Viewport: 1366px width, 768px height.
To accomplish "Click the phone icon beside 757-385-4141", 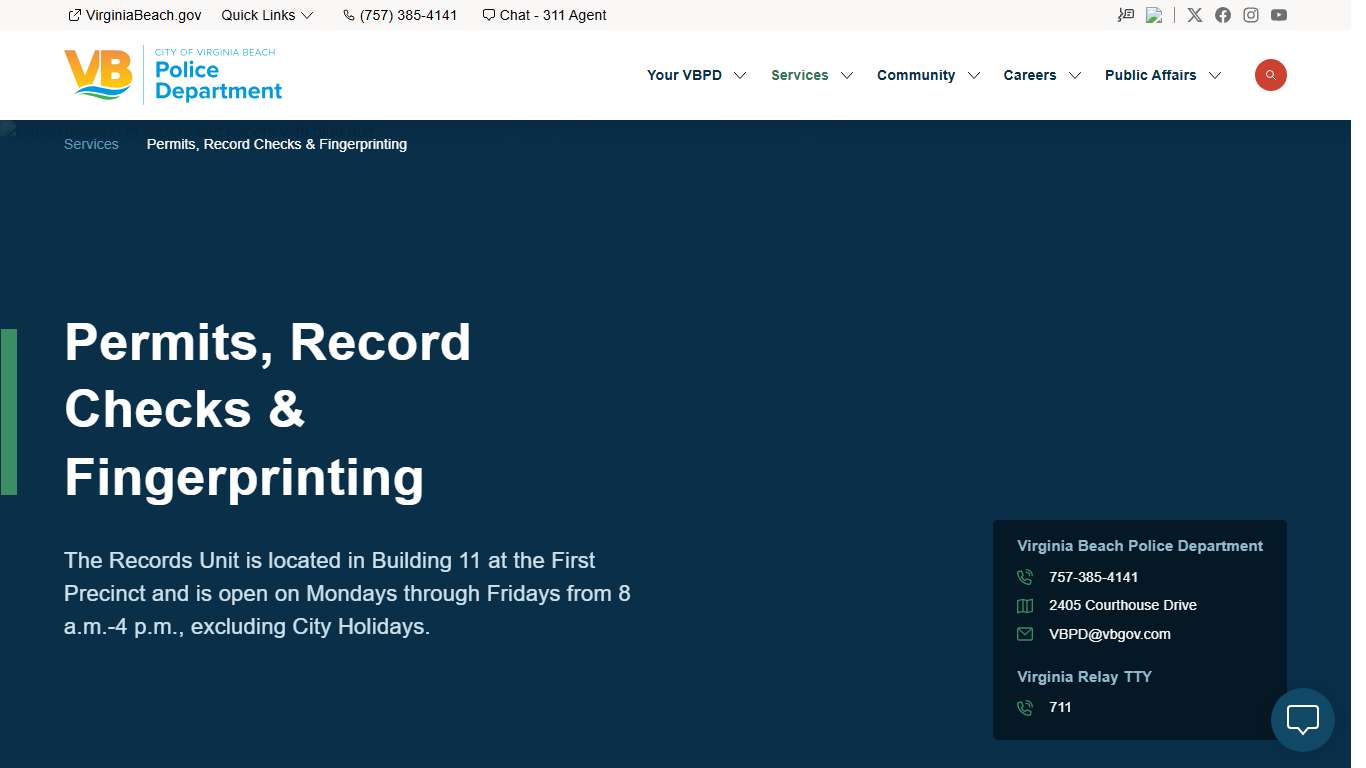I will [x=1024, y=577].
